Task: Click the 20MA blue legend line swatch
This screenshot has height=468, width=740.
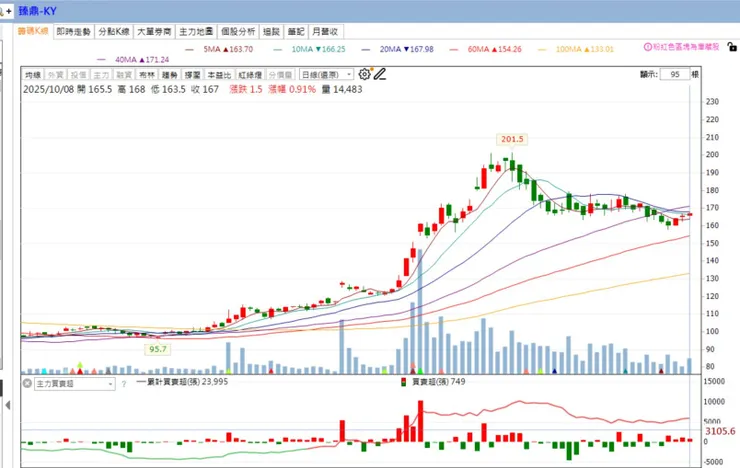Action: (366, 49)
